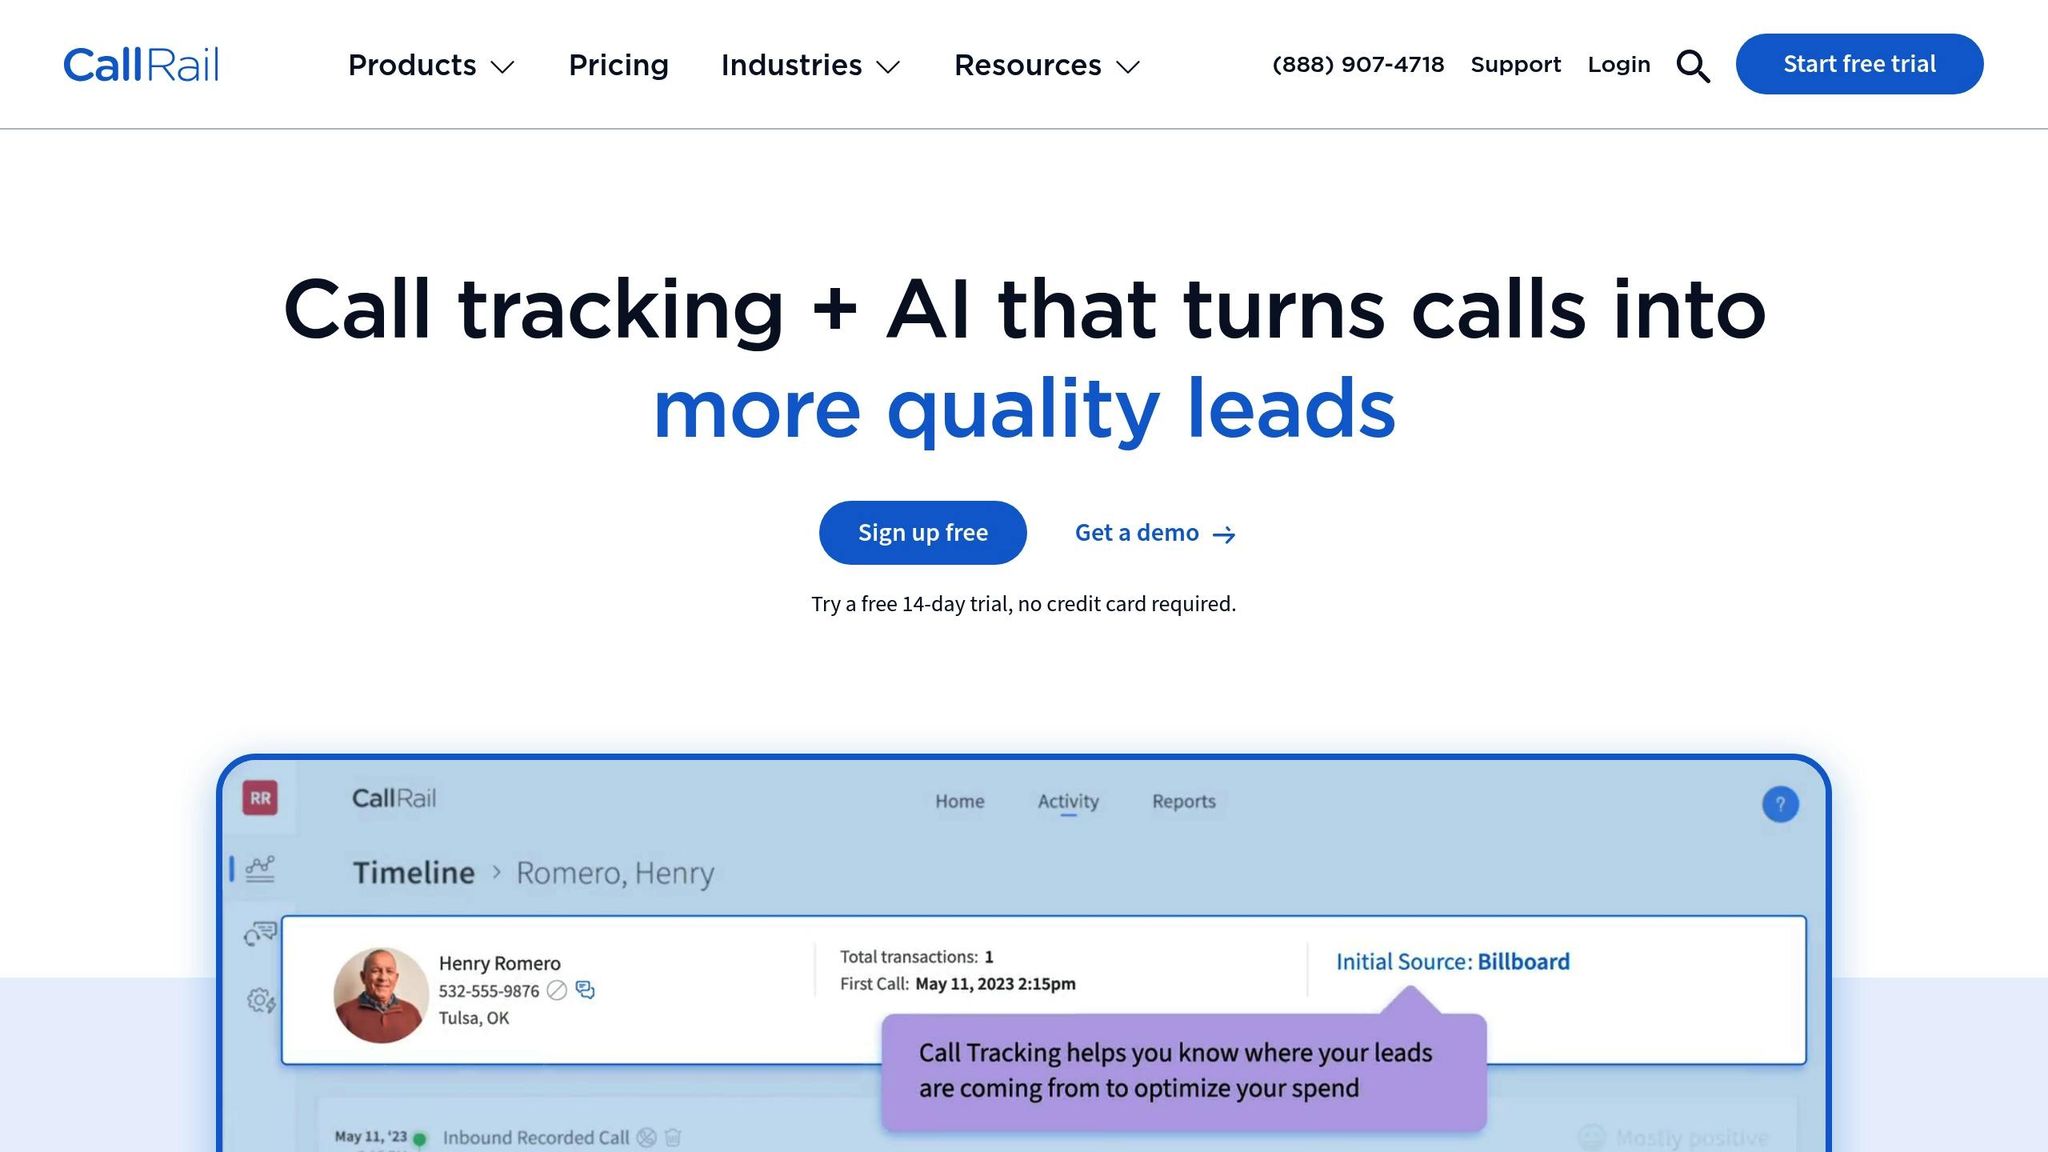Click the (888) 907-4718 phone number

pos(1358,65)
